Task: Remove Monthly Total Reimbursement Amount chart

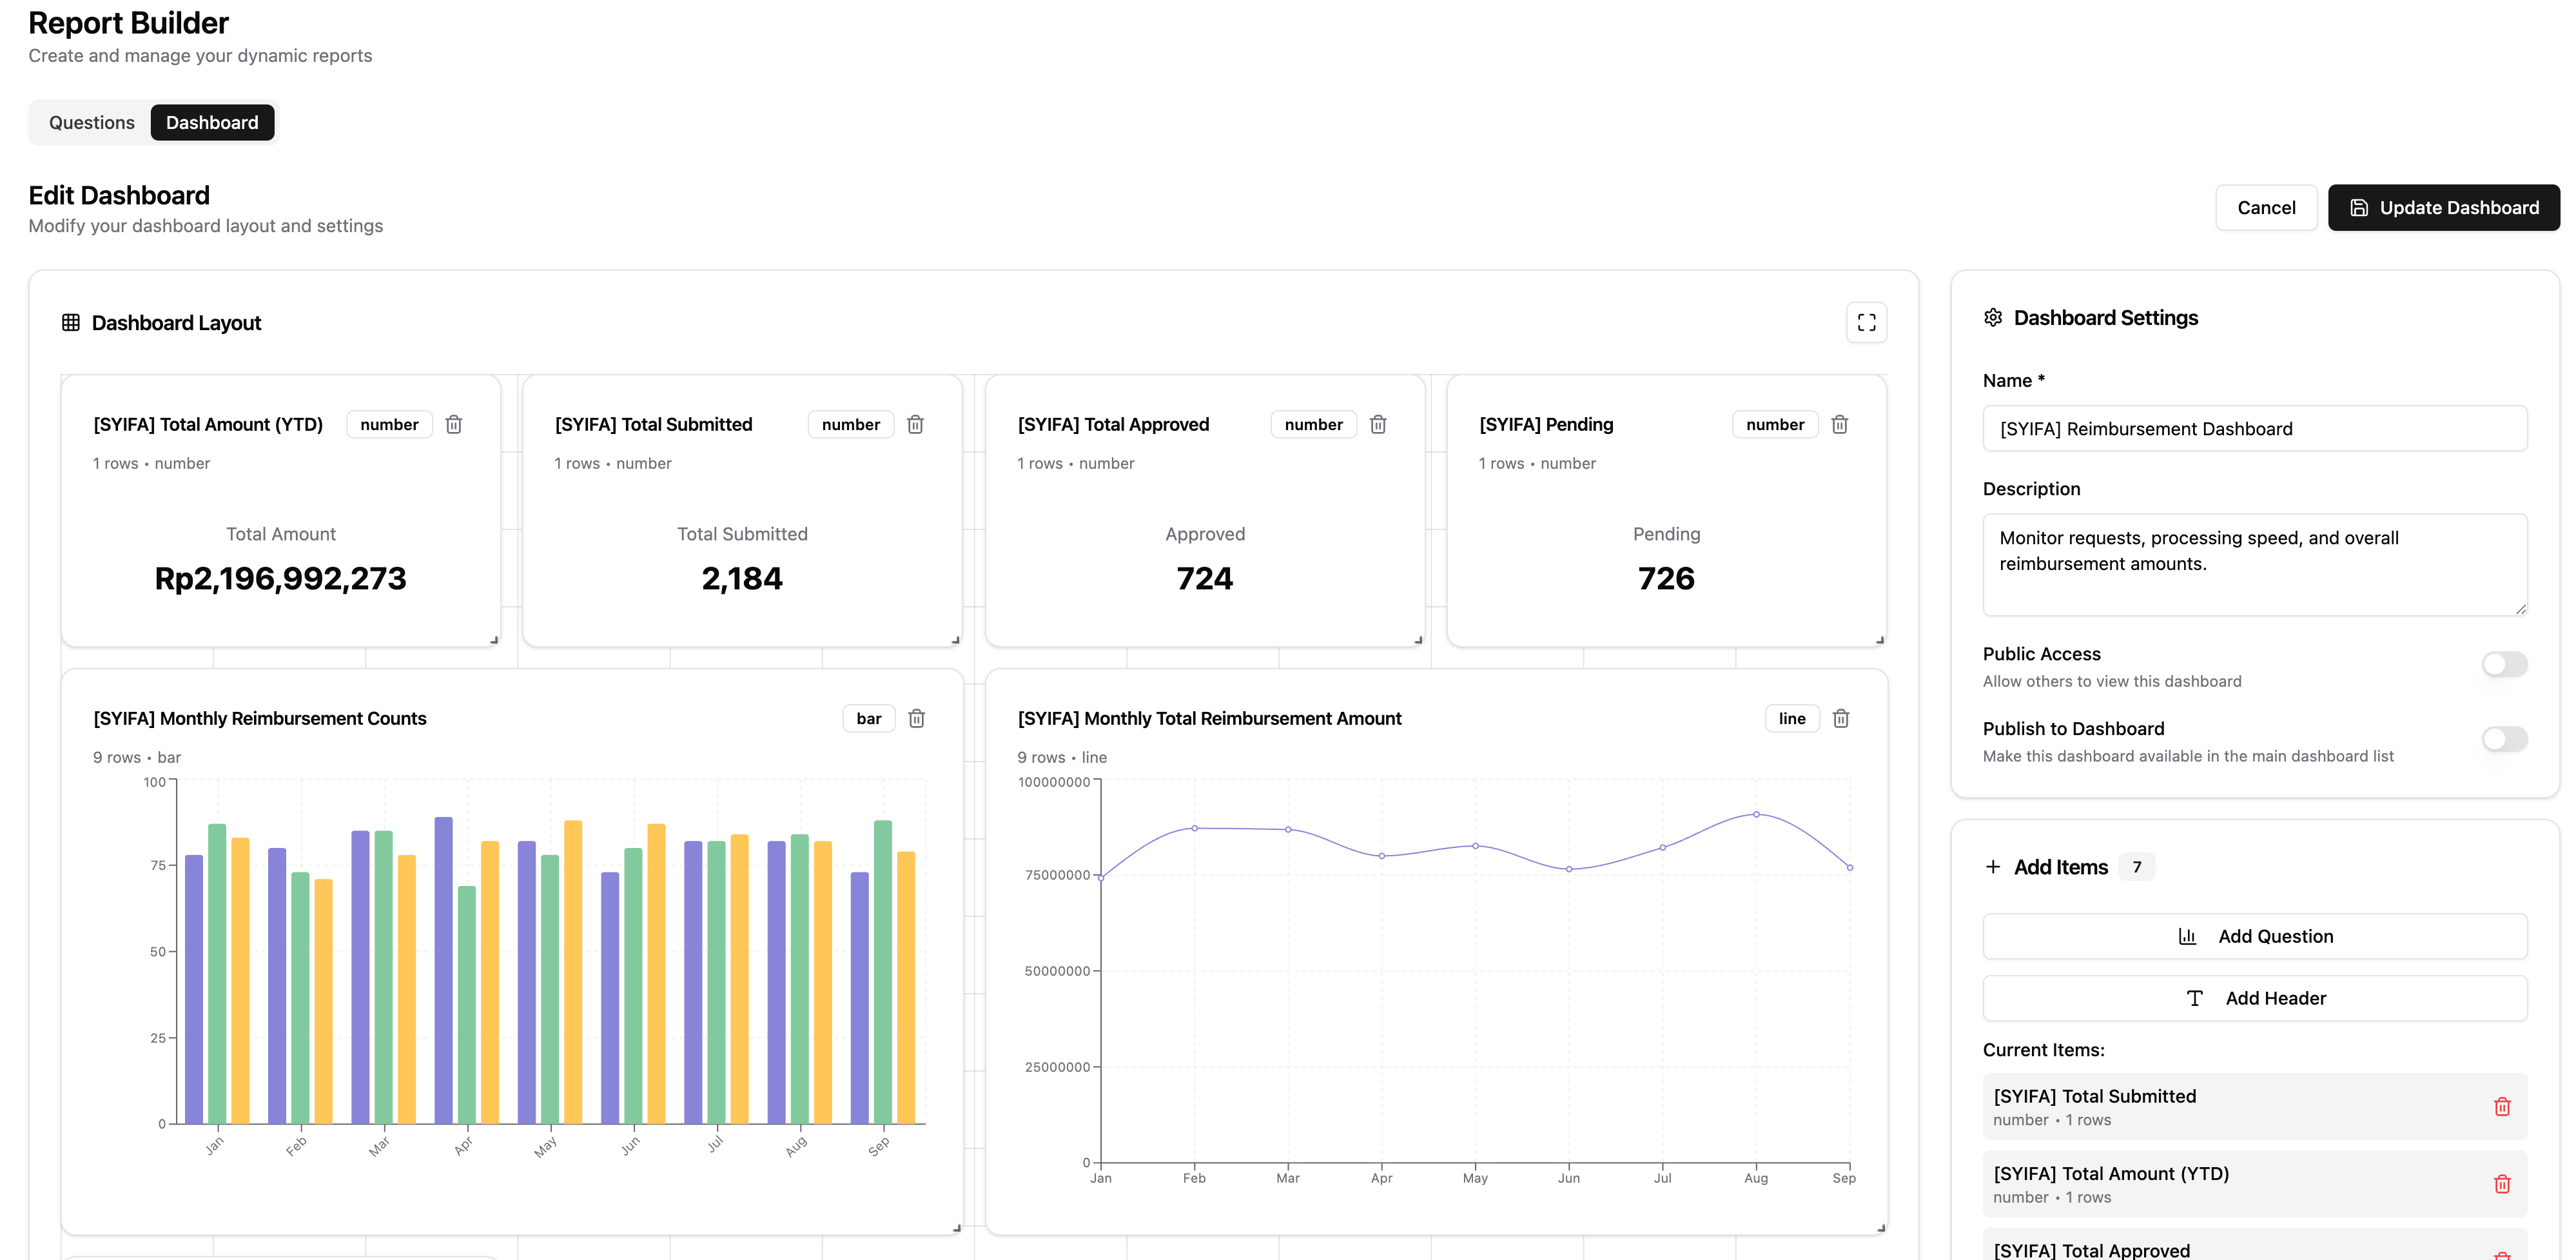Action: (x=1841, y=718)
